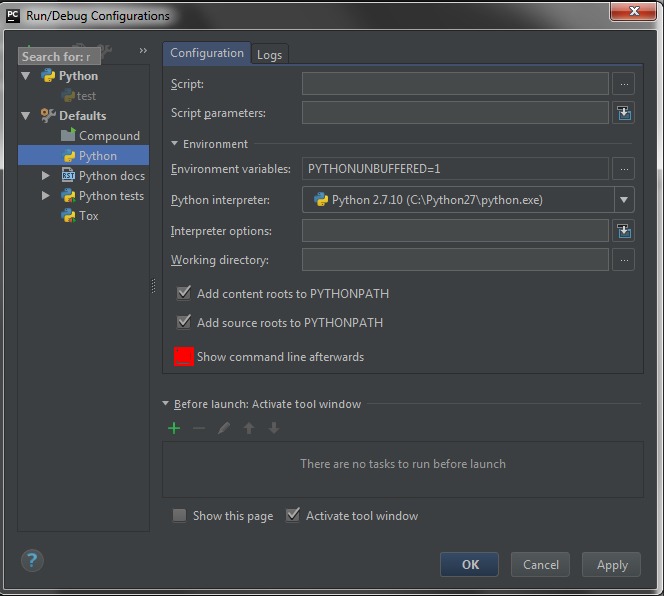Select the Defaults group row

click(83, 116)
